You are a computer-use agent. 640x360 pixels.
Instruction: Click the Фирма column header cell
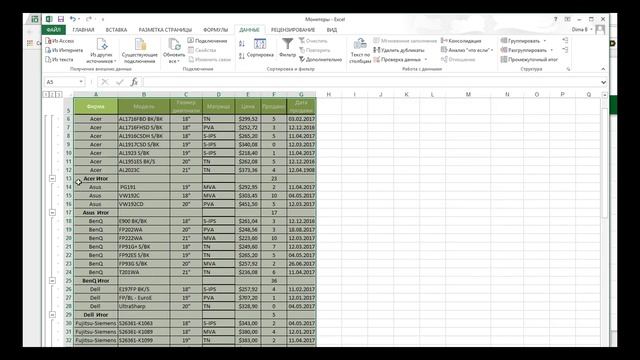tap(96, 107)
